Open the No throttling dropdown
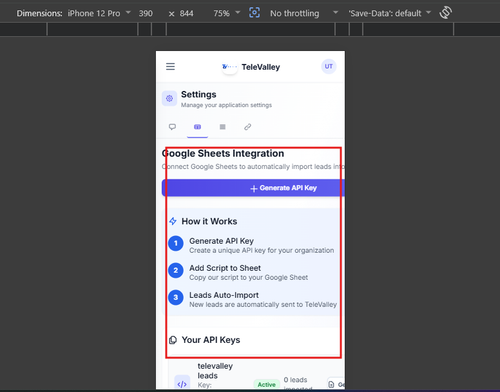500x392 pixels. pos(304,13)
